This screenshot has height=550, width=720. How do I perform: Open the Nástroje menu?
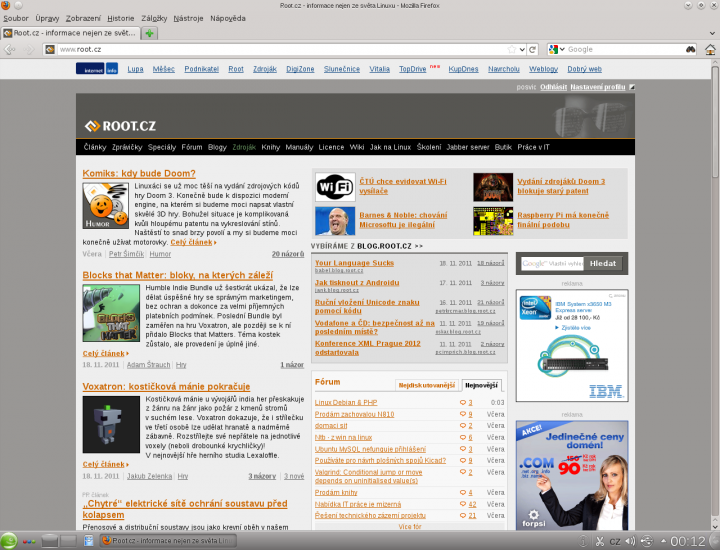point(188,18)
